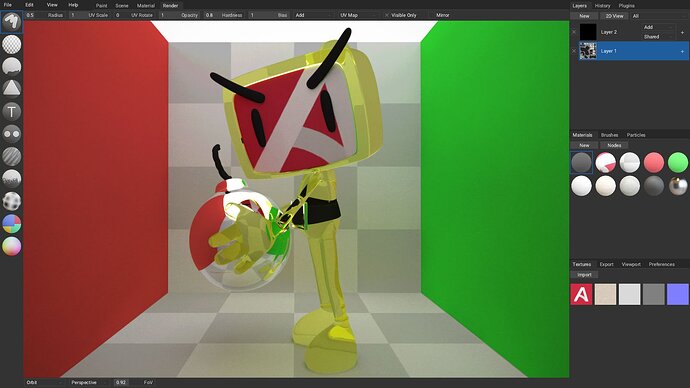The height and width of the screenshot is (388, 690).
Task: Open the Edit menu
Action: [x=29, y=5]
